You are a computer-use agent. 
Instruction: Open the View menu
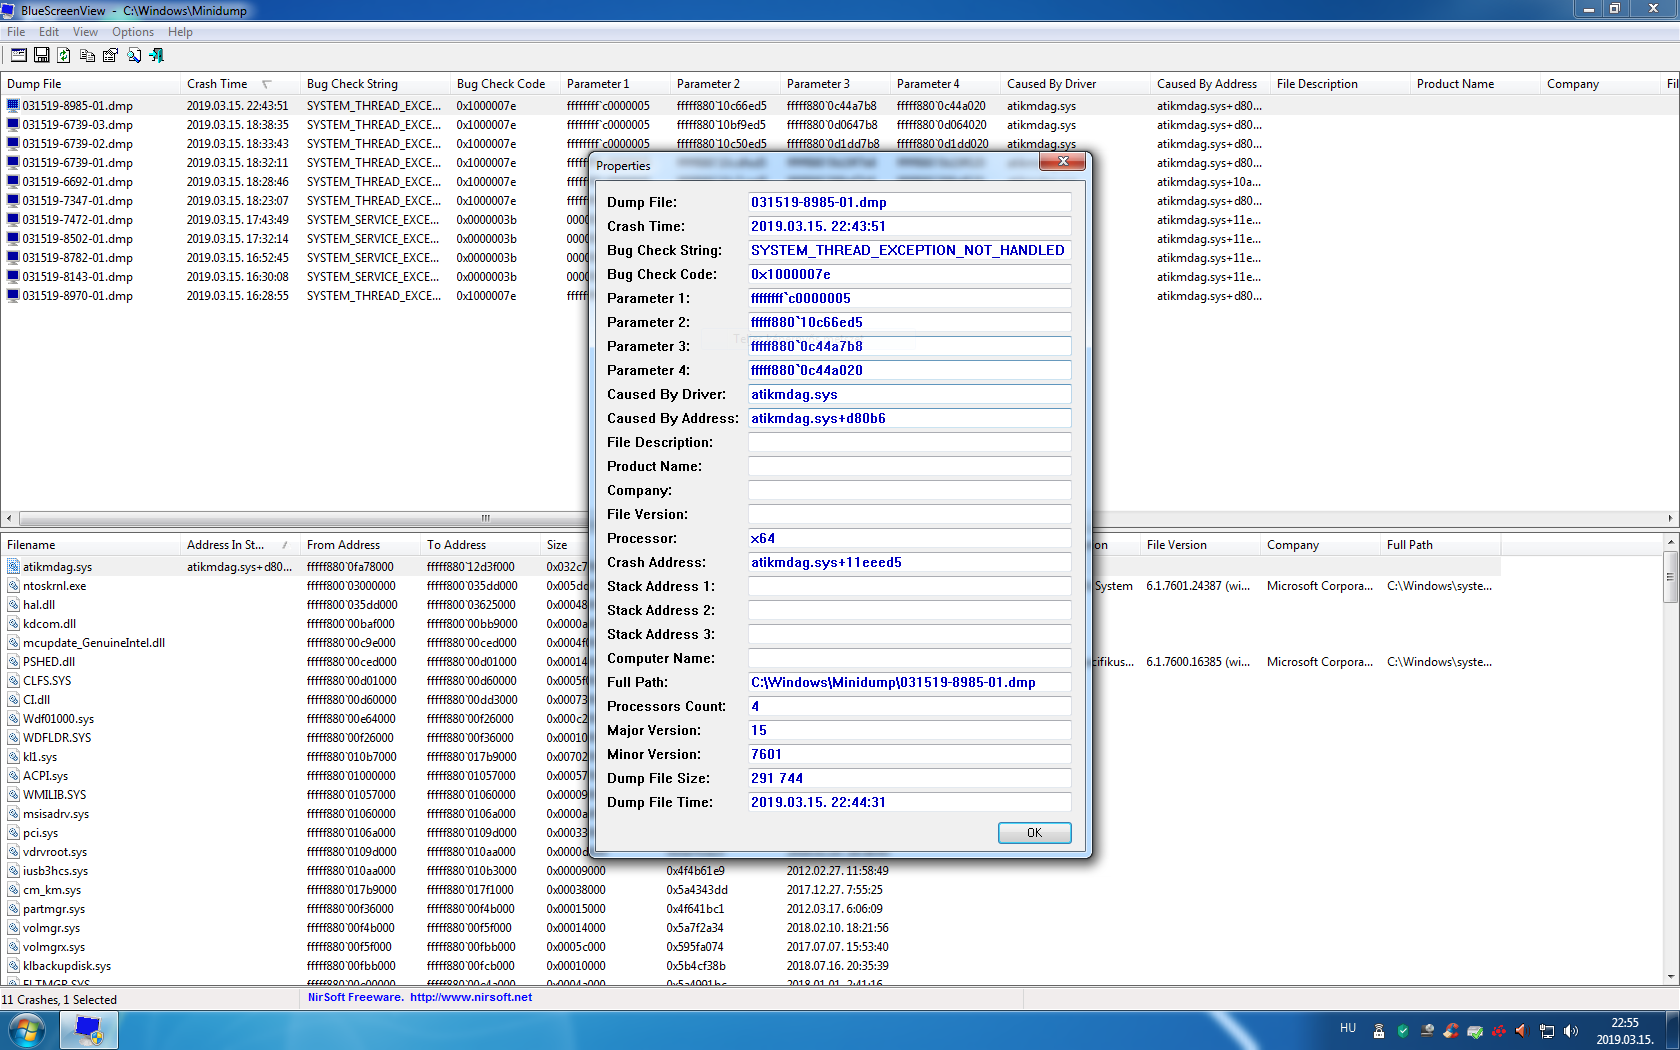[x=85, y=32]
